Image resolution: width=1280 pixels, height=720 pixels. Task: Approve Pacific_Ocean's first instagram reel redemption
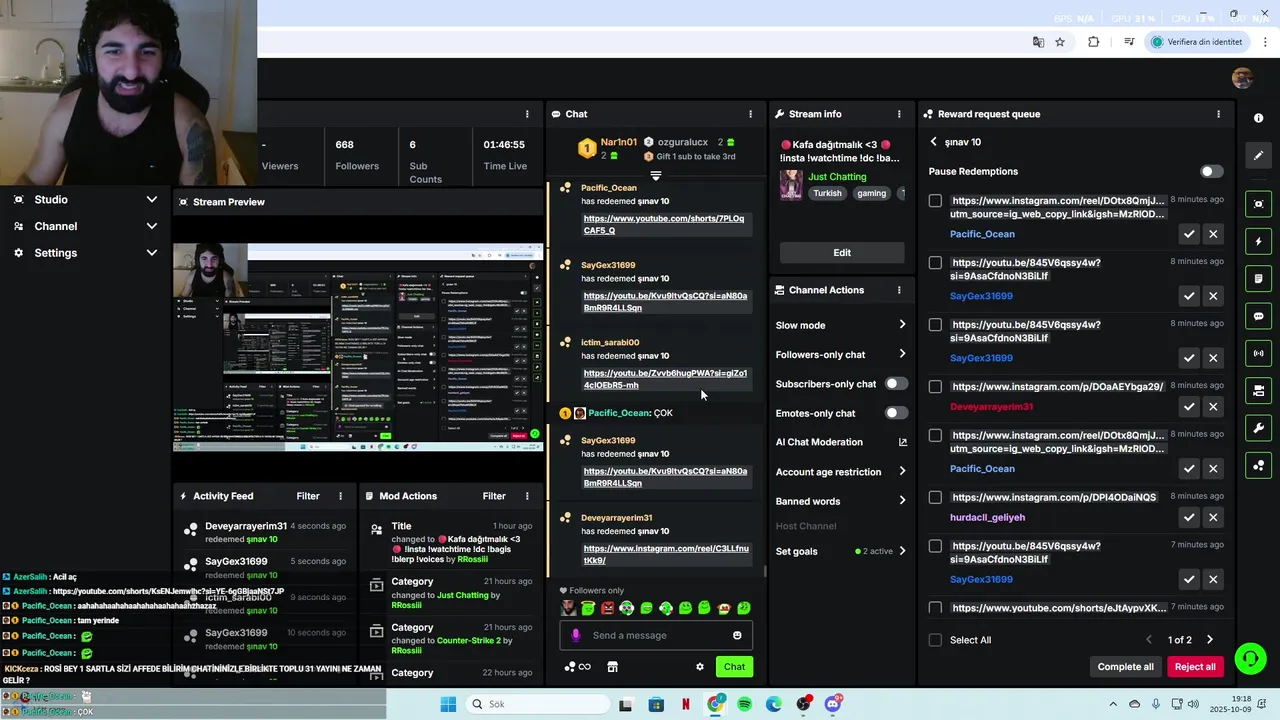click(x=1189, y=234)
